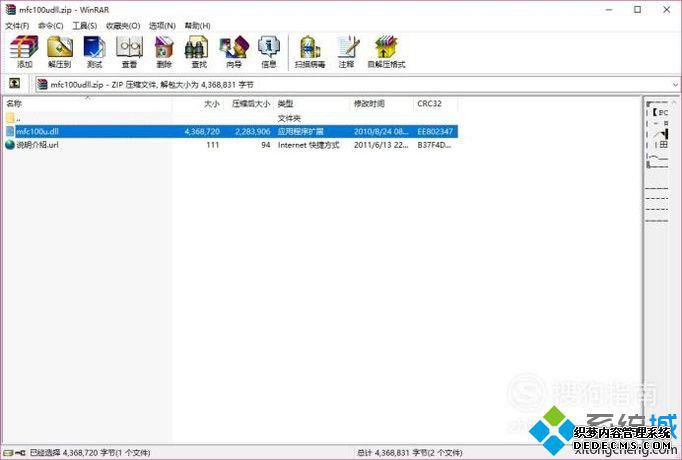682x460 pixels.
Task: Click the CRC value EE802347
Action: pos(435,131)
